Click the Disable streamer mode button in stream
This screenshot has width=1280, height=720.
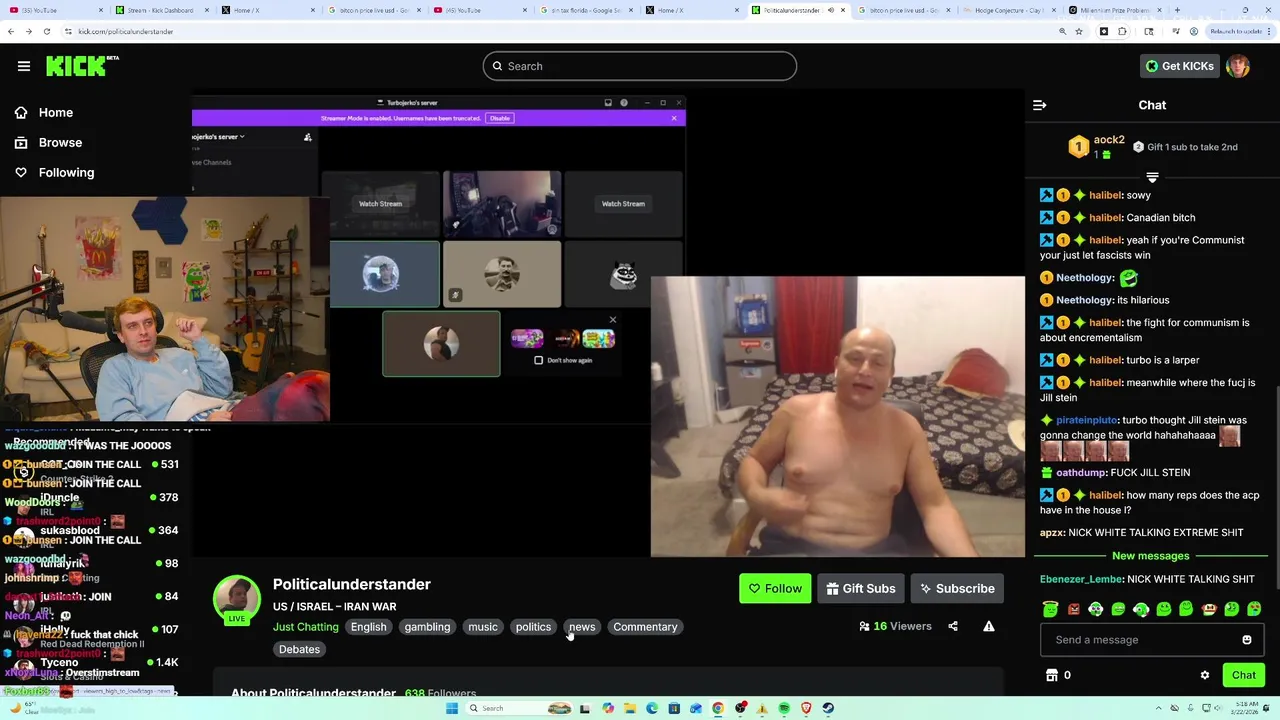[500, 118]
